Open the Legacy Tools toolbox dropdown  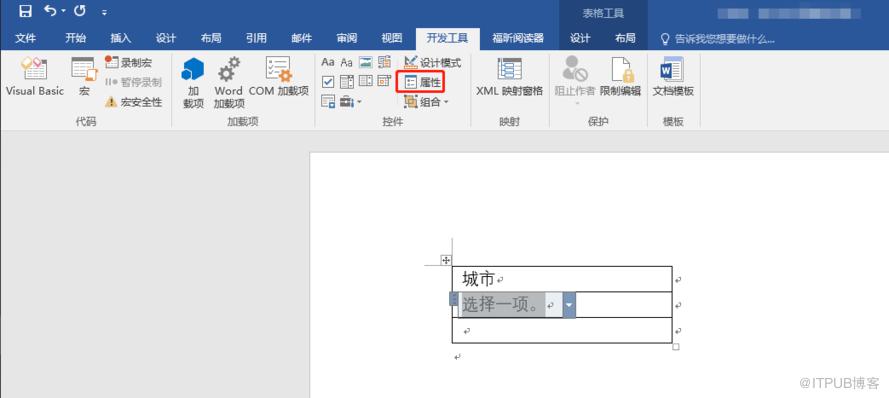point(351,102)
